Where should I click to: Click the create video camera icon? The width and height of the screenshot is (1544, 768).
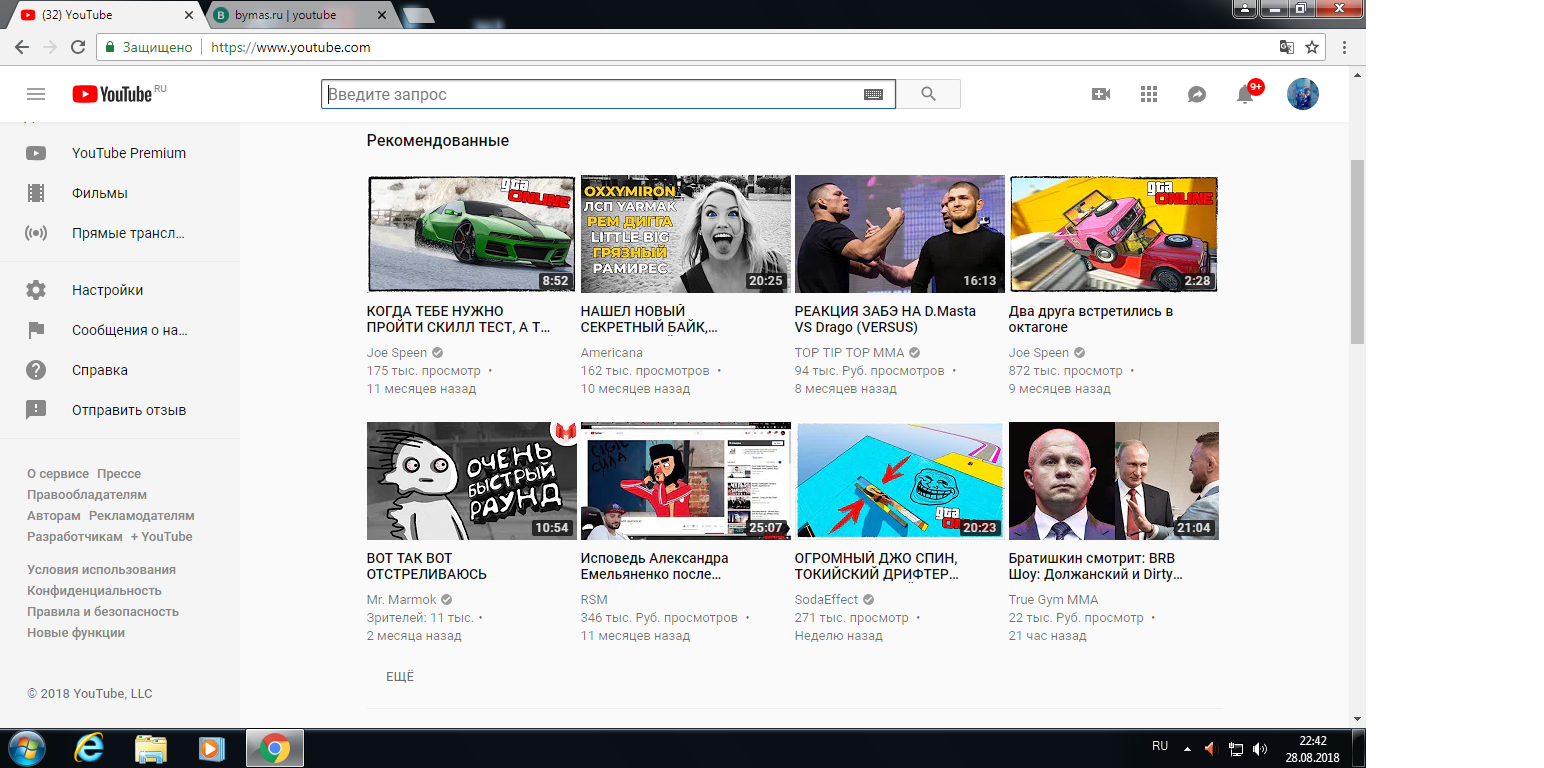tap(1101, 94)
